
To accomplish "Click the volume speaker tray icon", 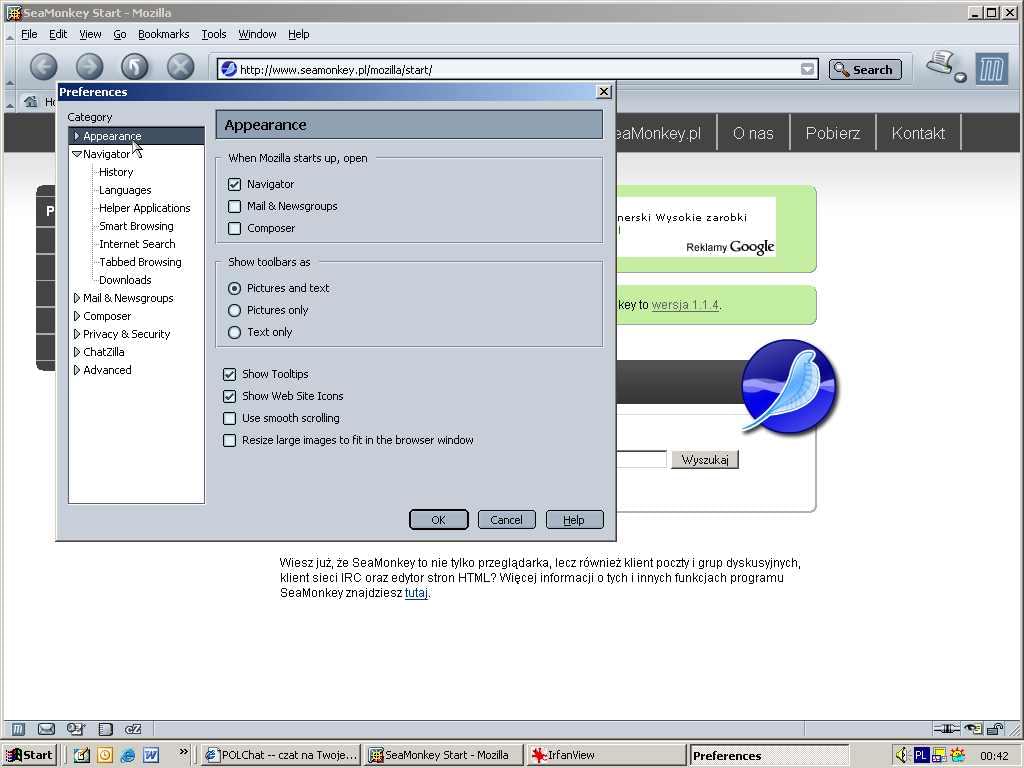I will click(x=901, y=756).
